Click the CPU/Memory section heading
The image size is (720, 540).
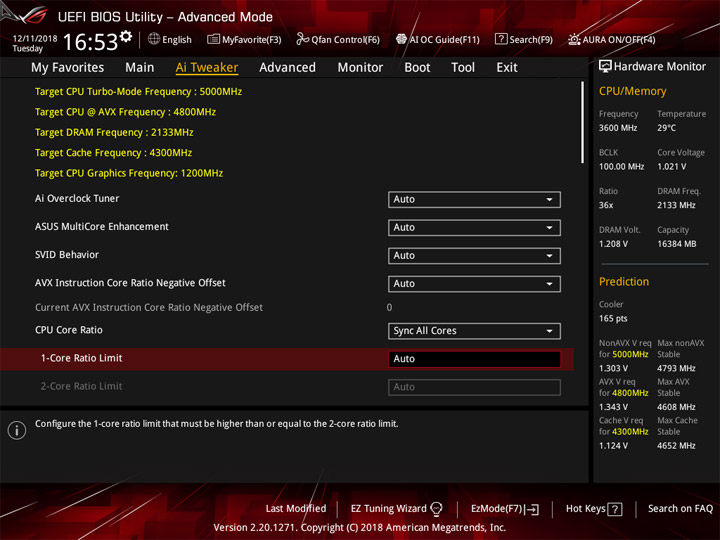click(x=632, y=91)
